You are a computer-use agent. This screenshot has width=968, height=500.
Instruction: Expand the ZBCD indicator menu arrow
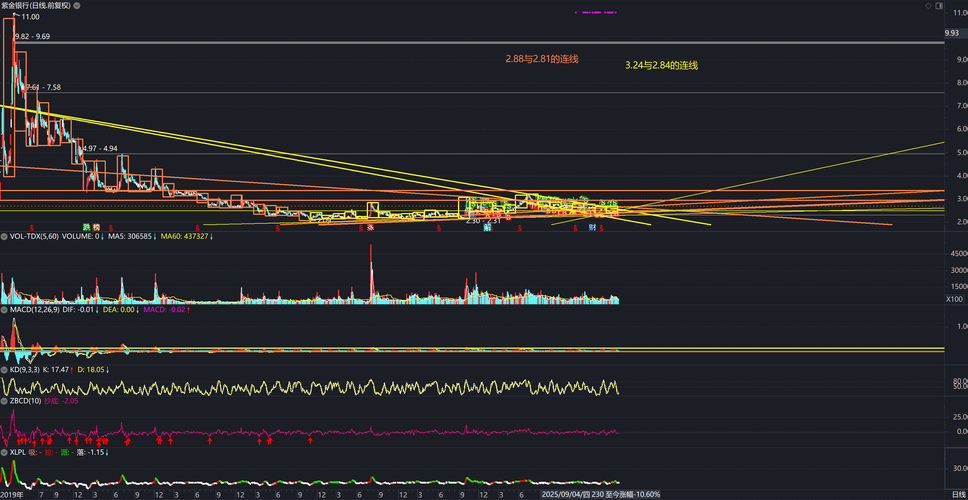pyautogui.click(x=4, y=401)
